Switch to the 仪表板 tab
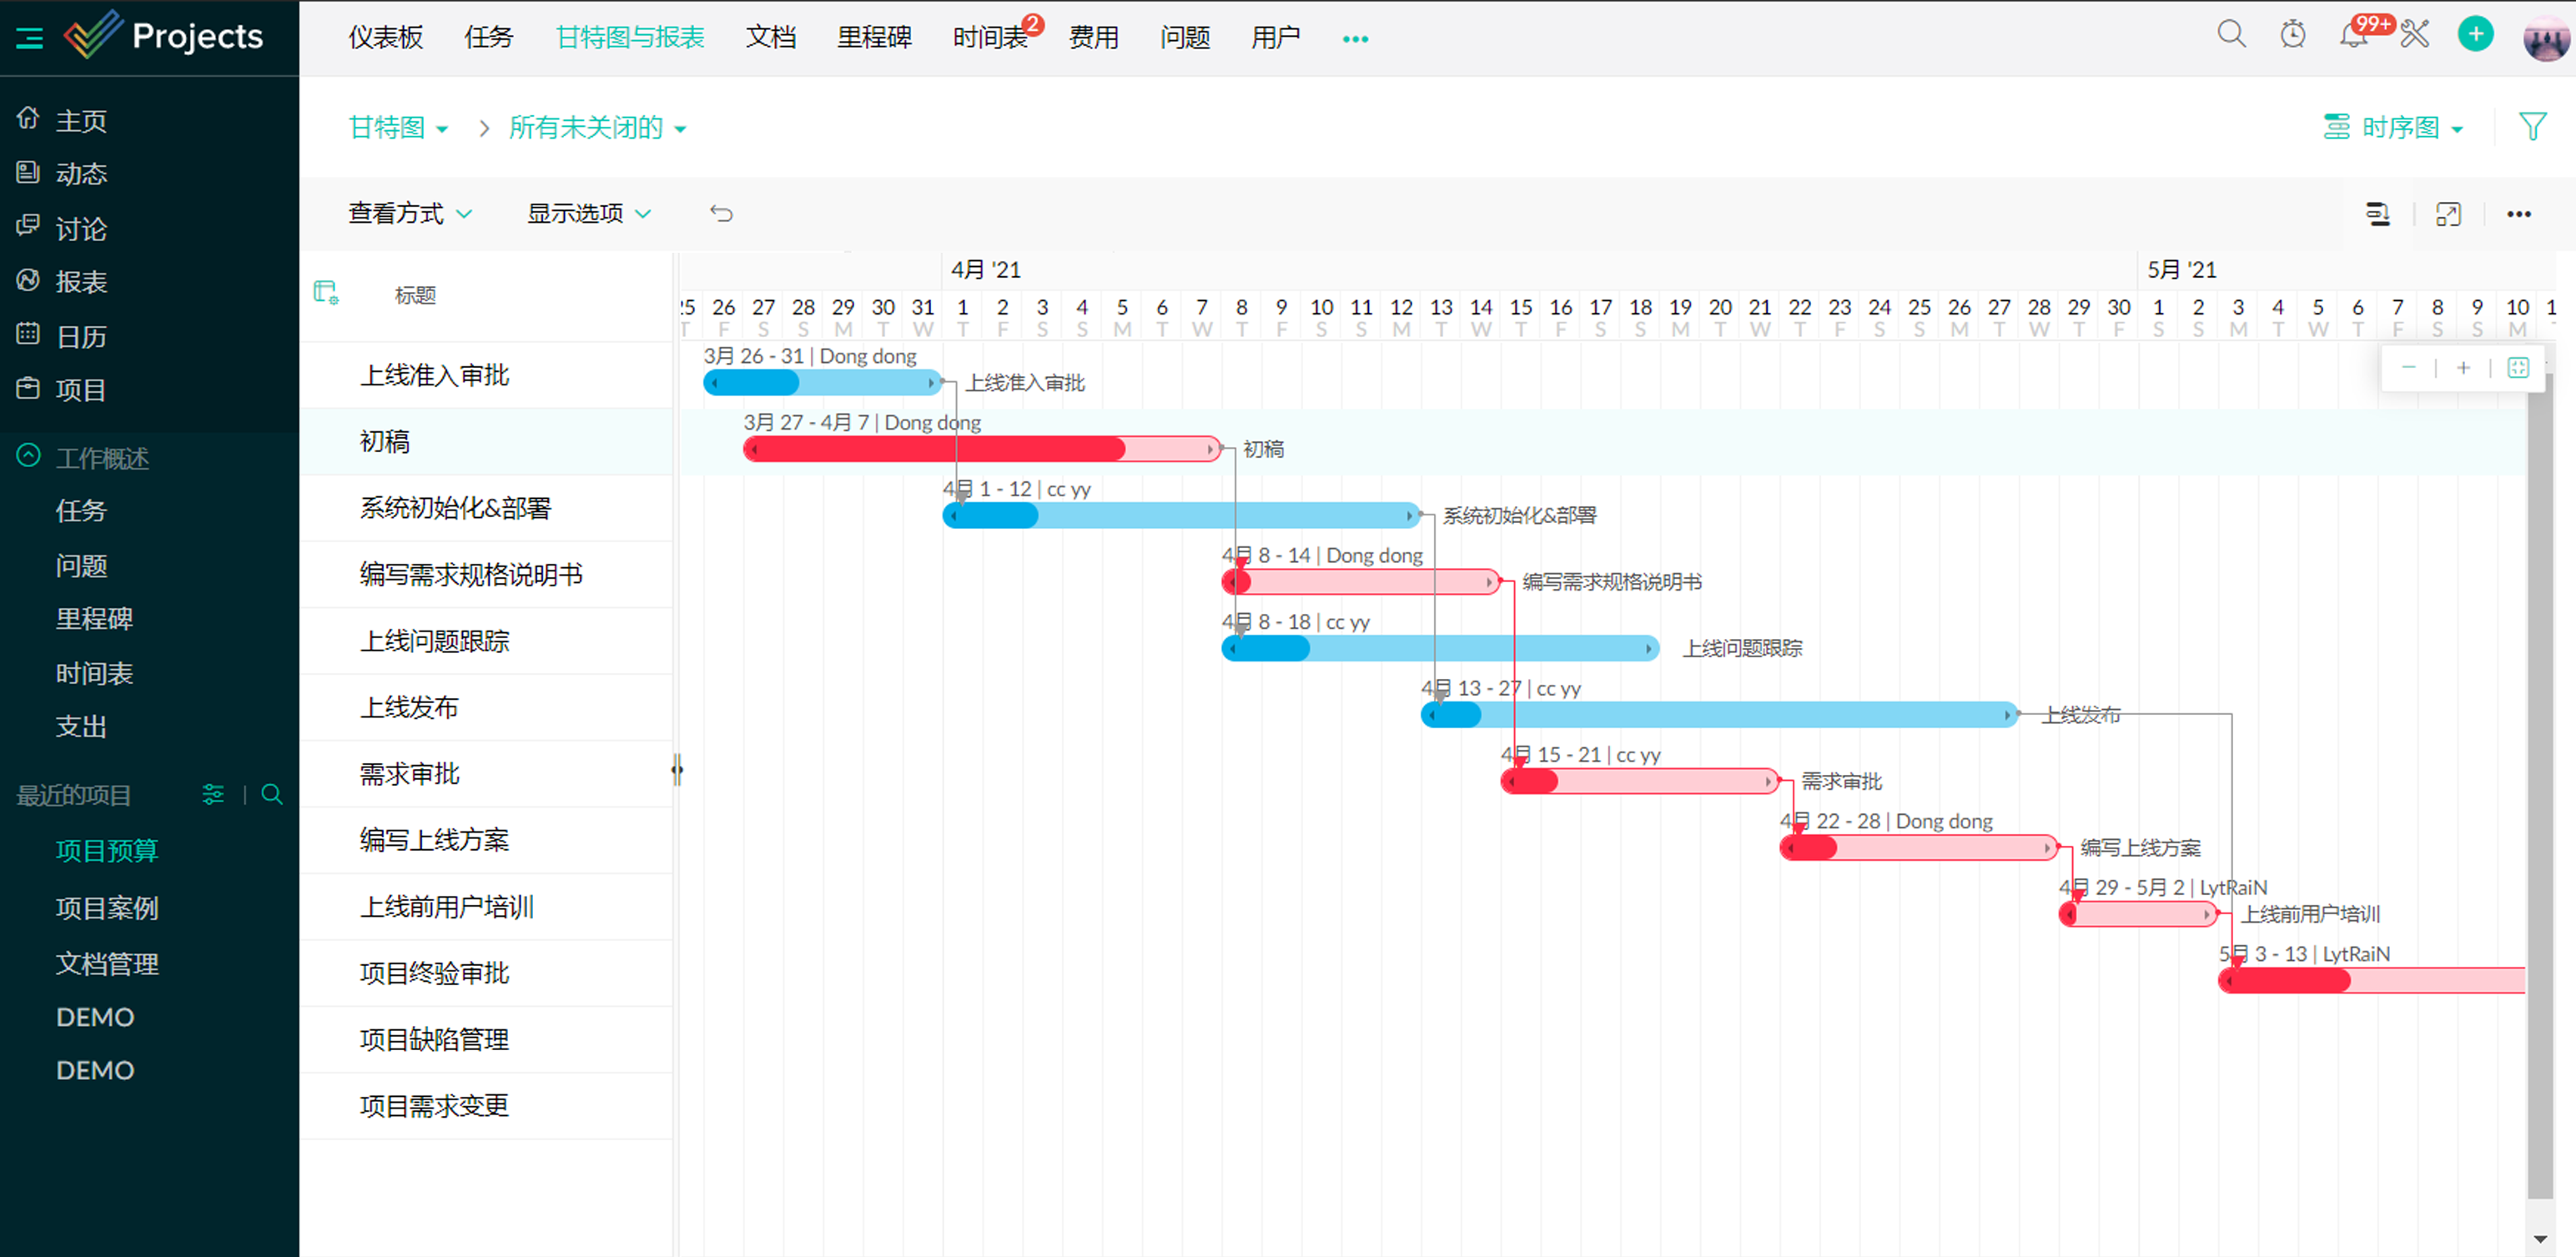The image size is (2576, 1257). (385, 38)
